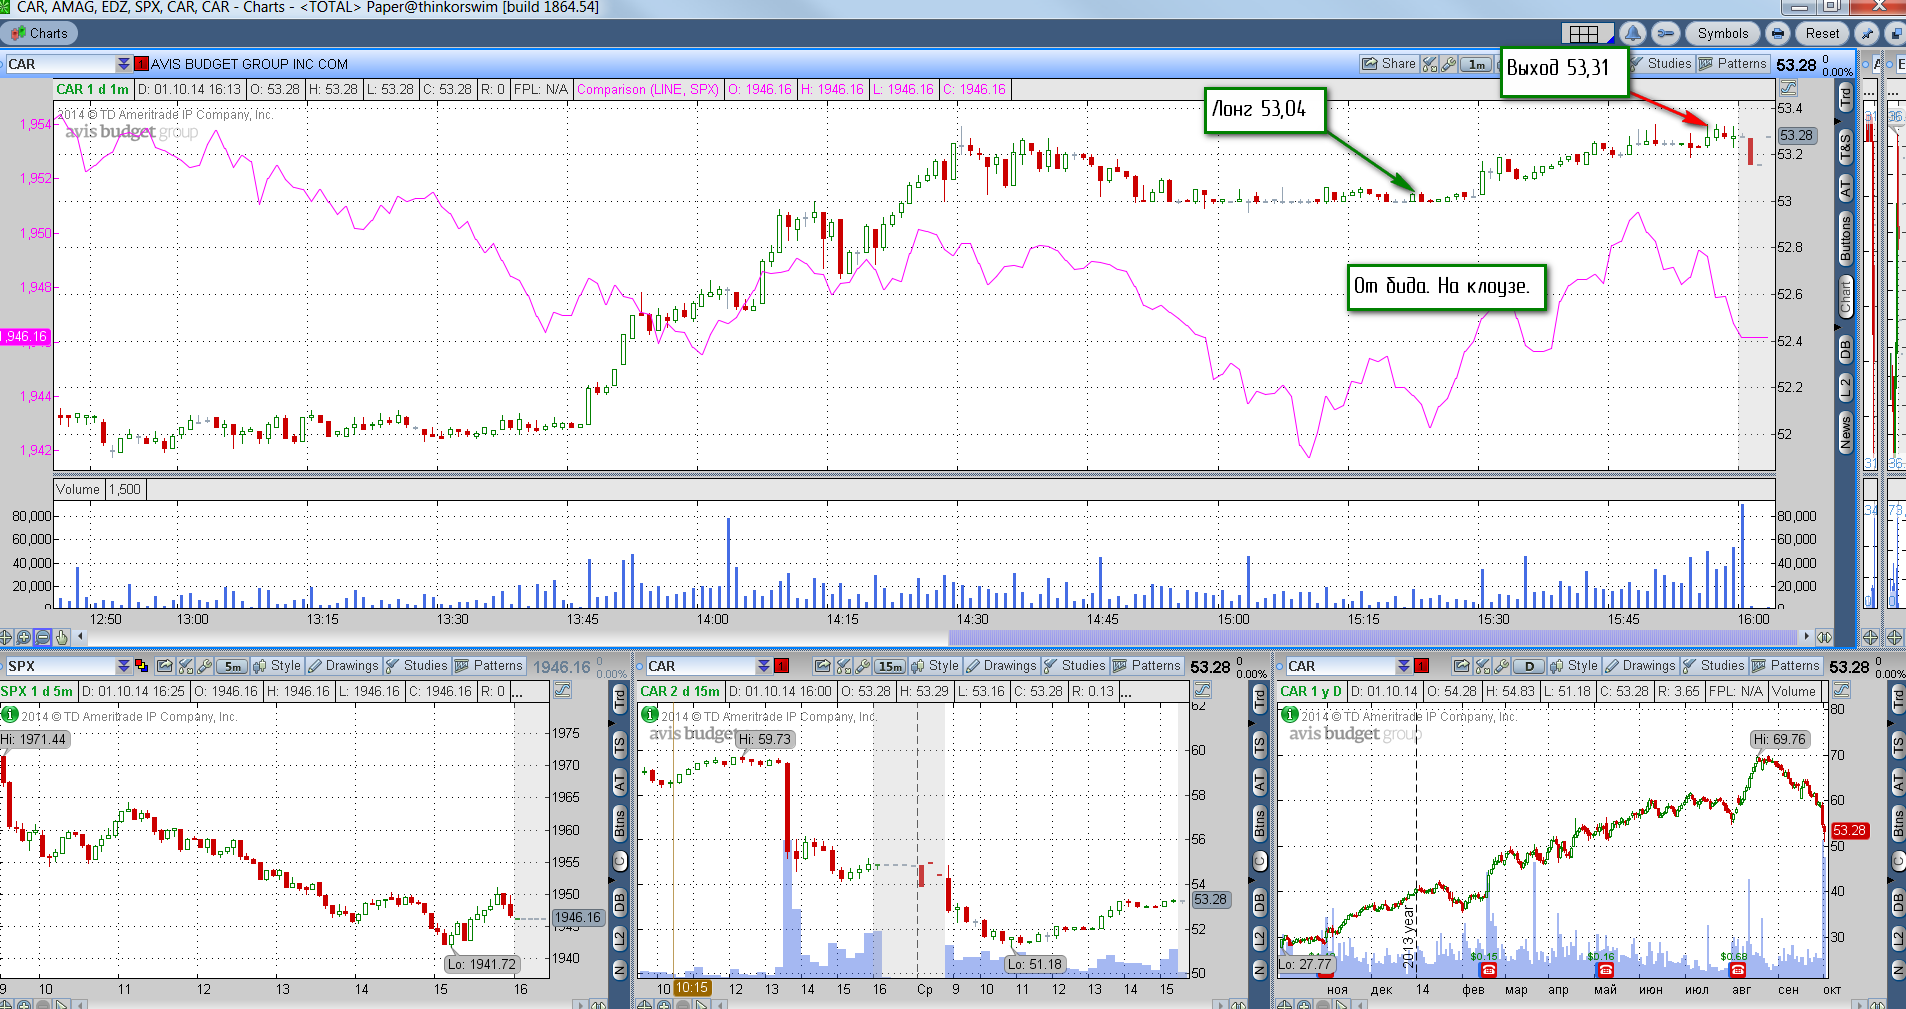Click Share on main chart toolbar
Screen dimensions: 1906x1009
click(x=1389, y=64)
